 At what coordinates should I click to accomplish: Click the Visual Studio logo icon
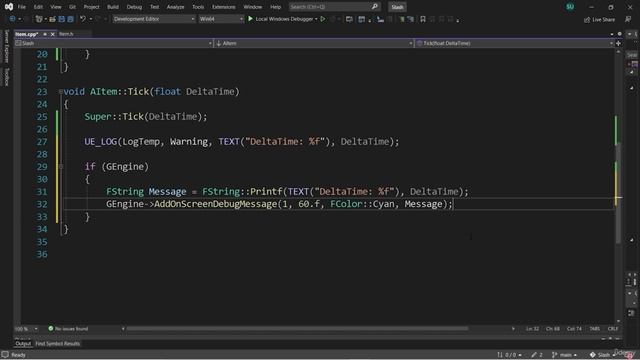click(9, 7)
